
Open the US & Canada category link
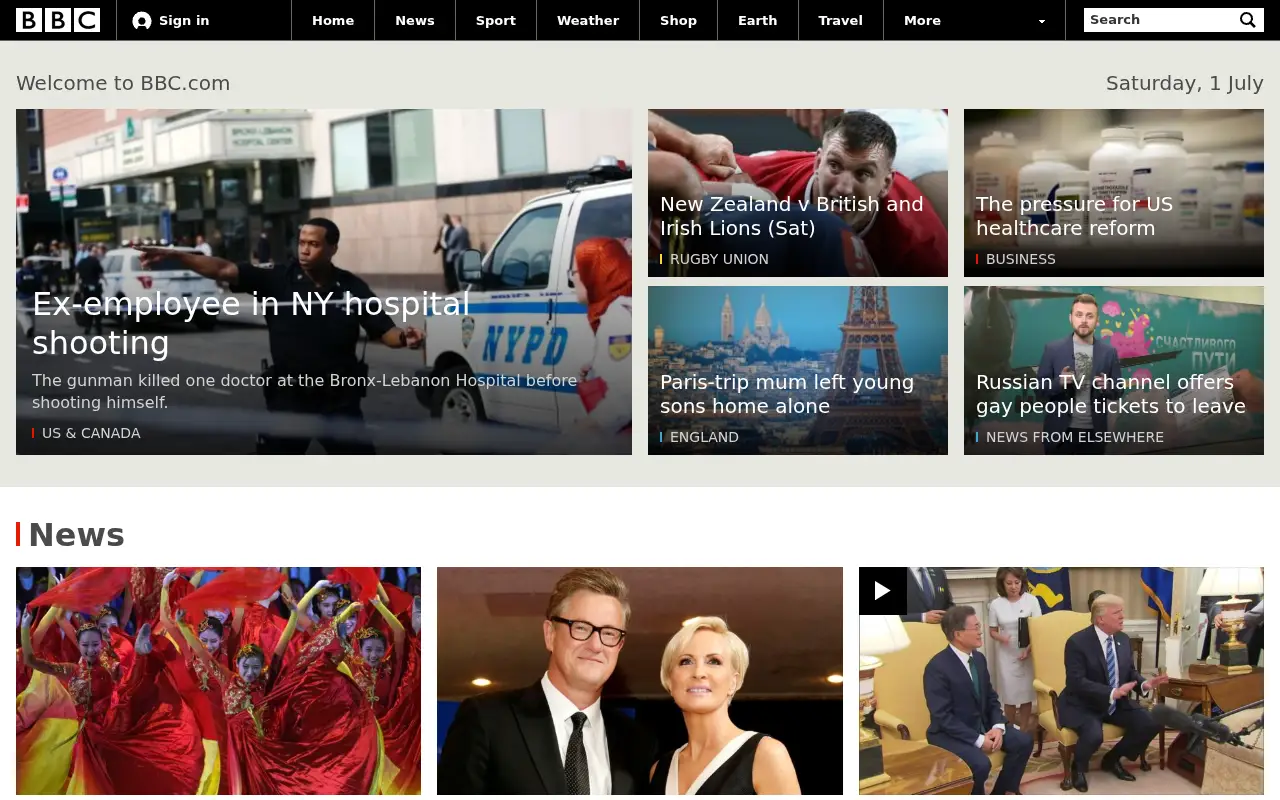pos(91,433)
